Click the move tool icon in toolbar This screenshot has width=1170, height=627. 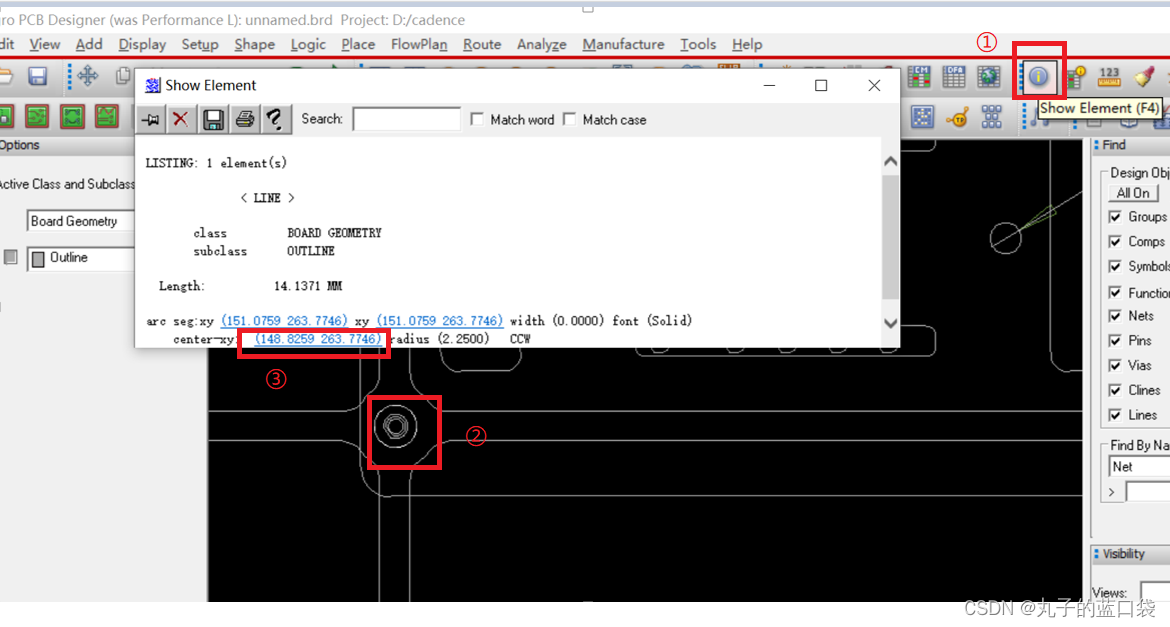(87, 76)
